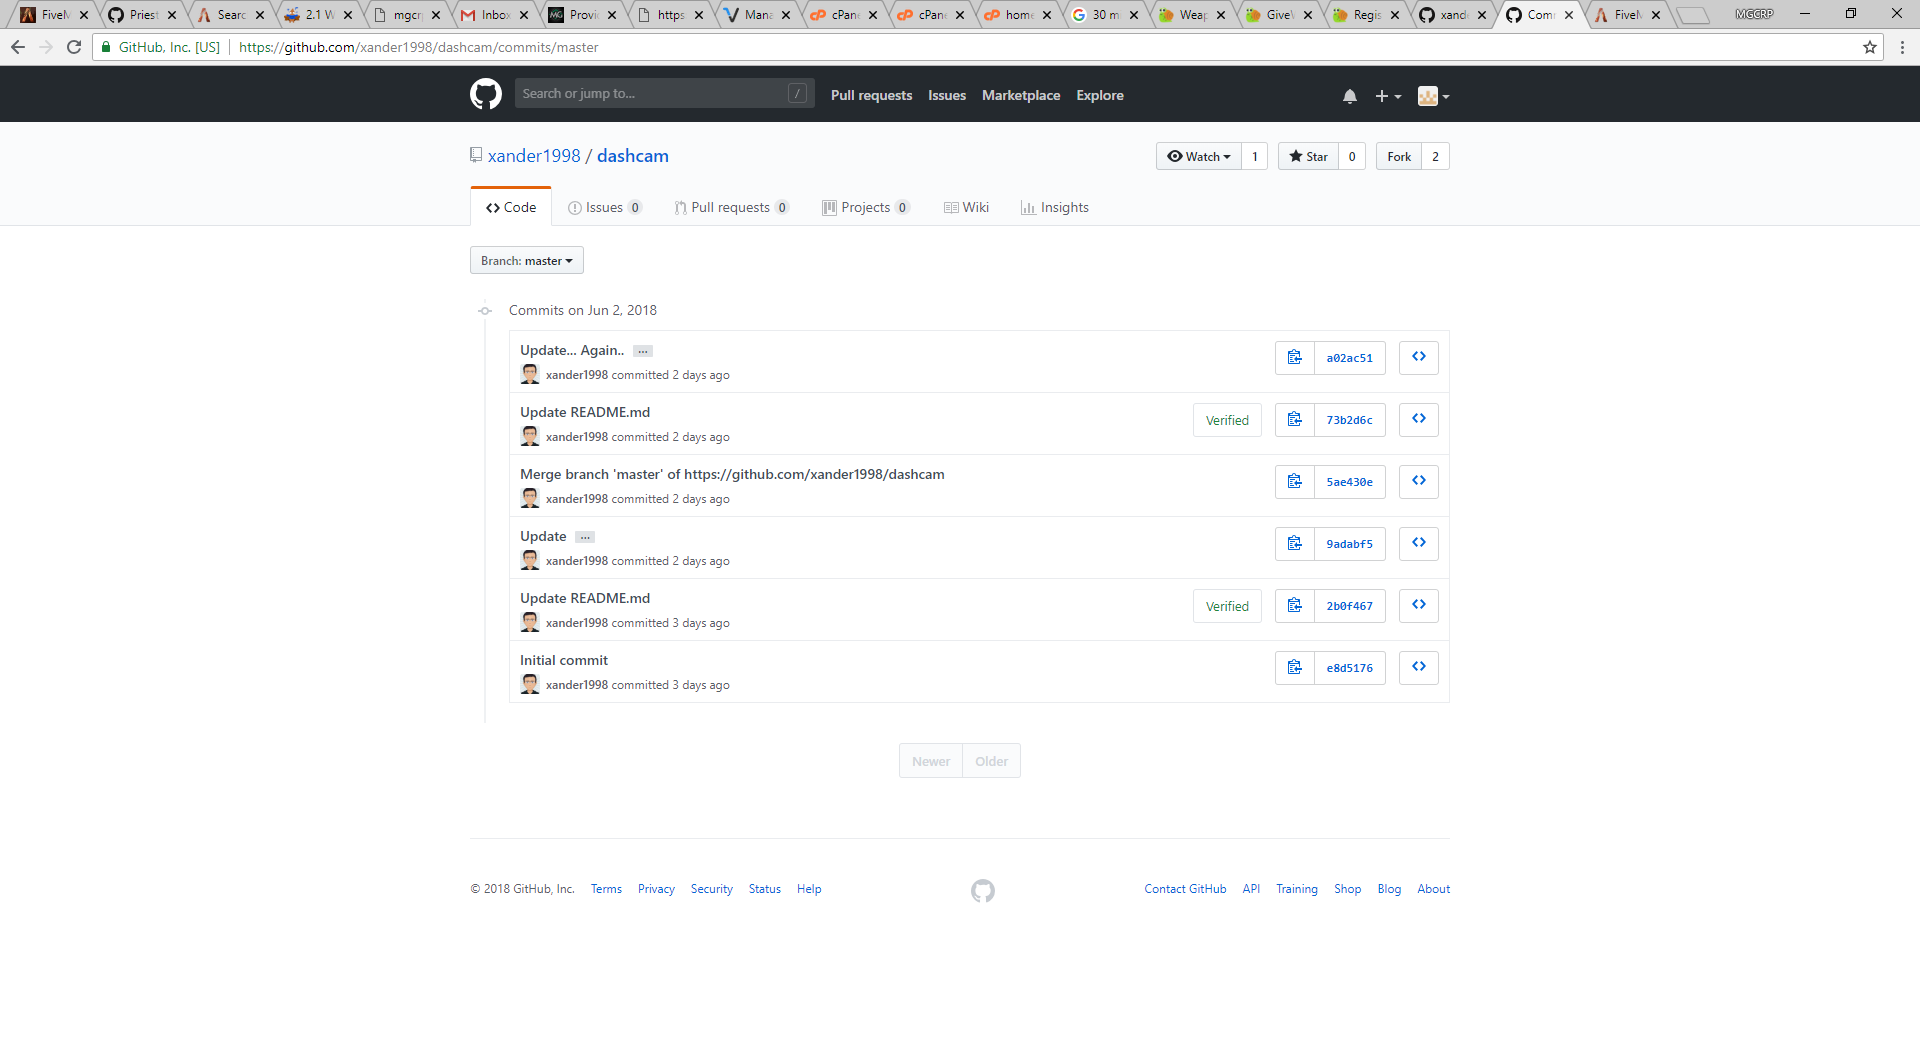Focus the 'Search or jump to' field

point(665,94)
